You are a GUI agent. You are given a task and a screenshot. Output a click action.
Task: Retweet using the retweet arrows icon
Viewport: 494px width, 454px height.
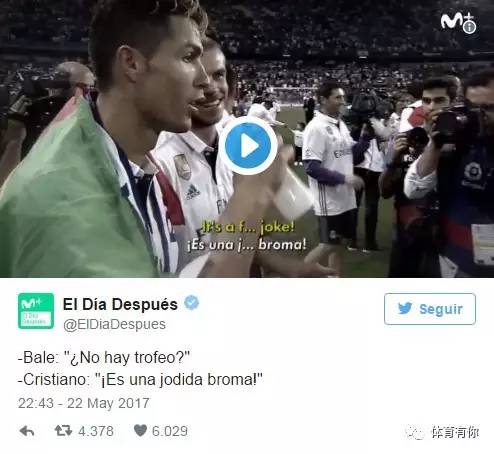coord(63,430)
